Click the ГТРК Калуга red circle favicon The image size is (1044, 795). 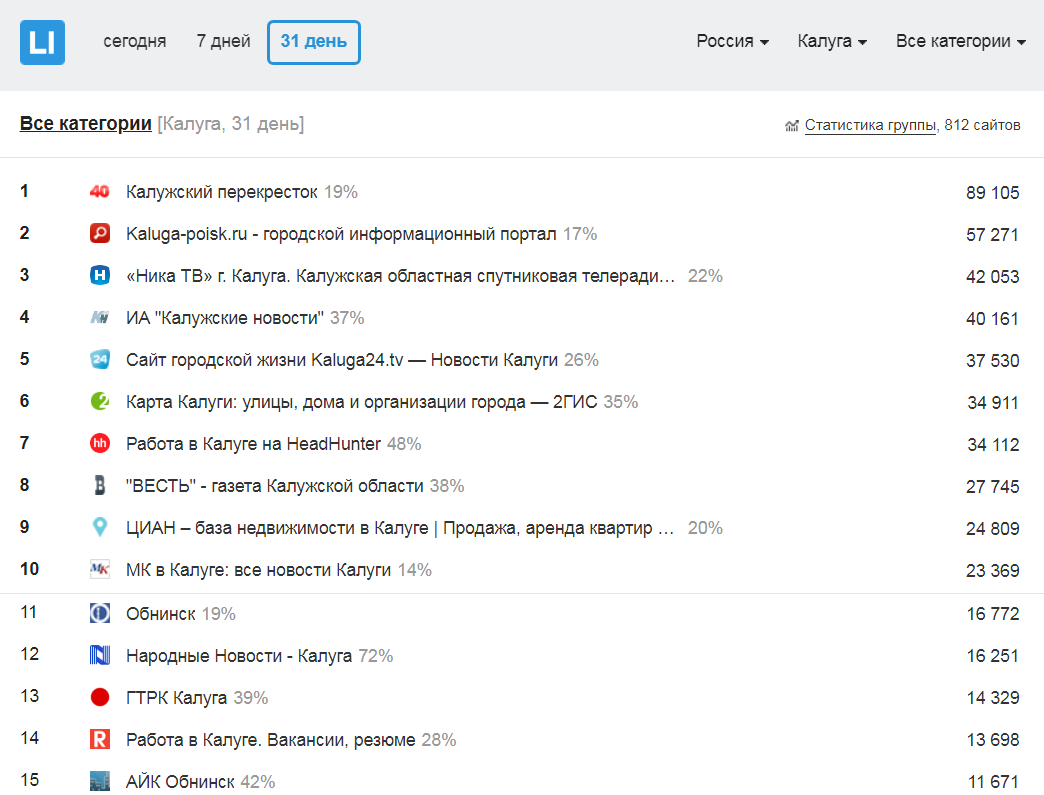click(x=99, y=698)
